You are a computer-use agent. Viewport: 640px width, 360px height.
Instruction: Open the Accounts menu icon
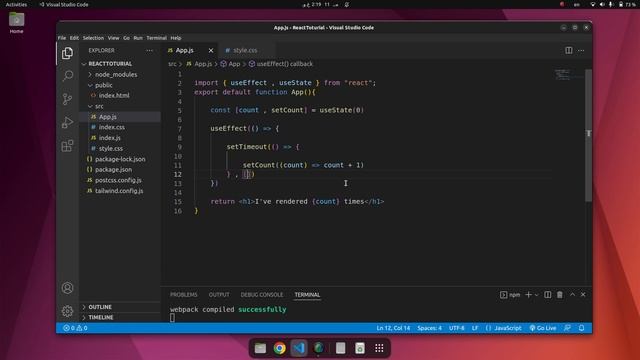pyautogui.click(x=67, y=288)
